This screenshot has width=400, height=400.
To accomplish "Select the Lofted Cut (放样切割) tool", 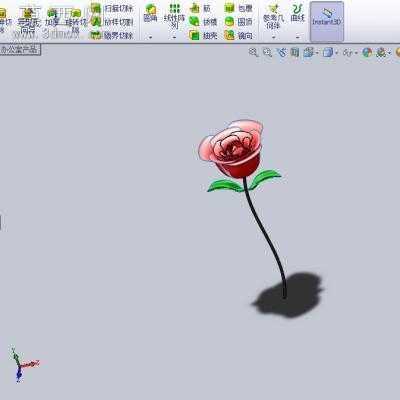I will click(112, 22).
